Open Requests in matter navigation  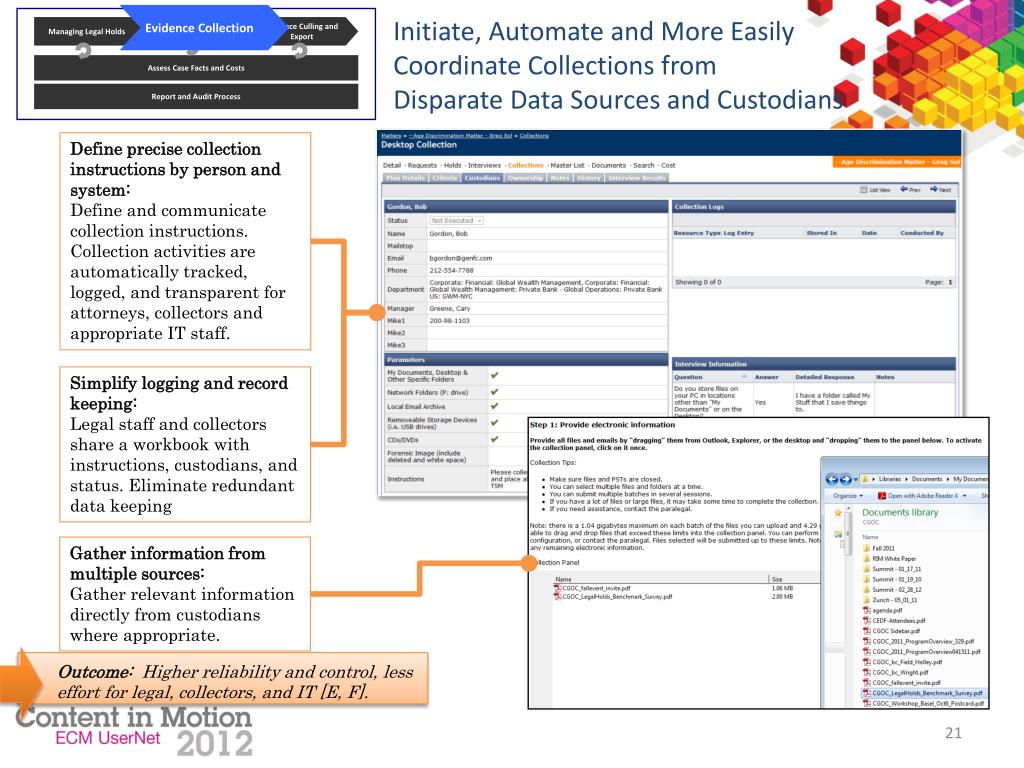[x=422, y=165]
